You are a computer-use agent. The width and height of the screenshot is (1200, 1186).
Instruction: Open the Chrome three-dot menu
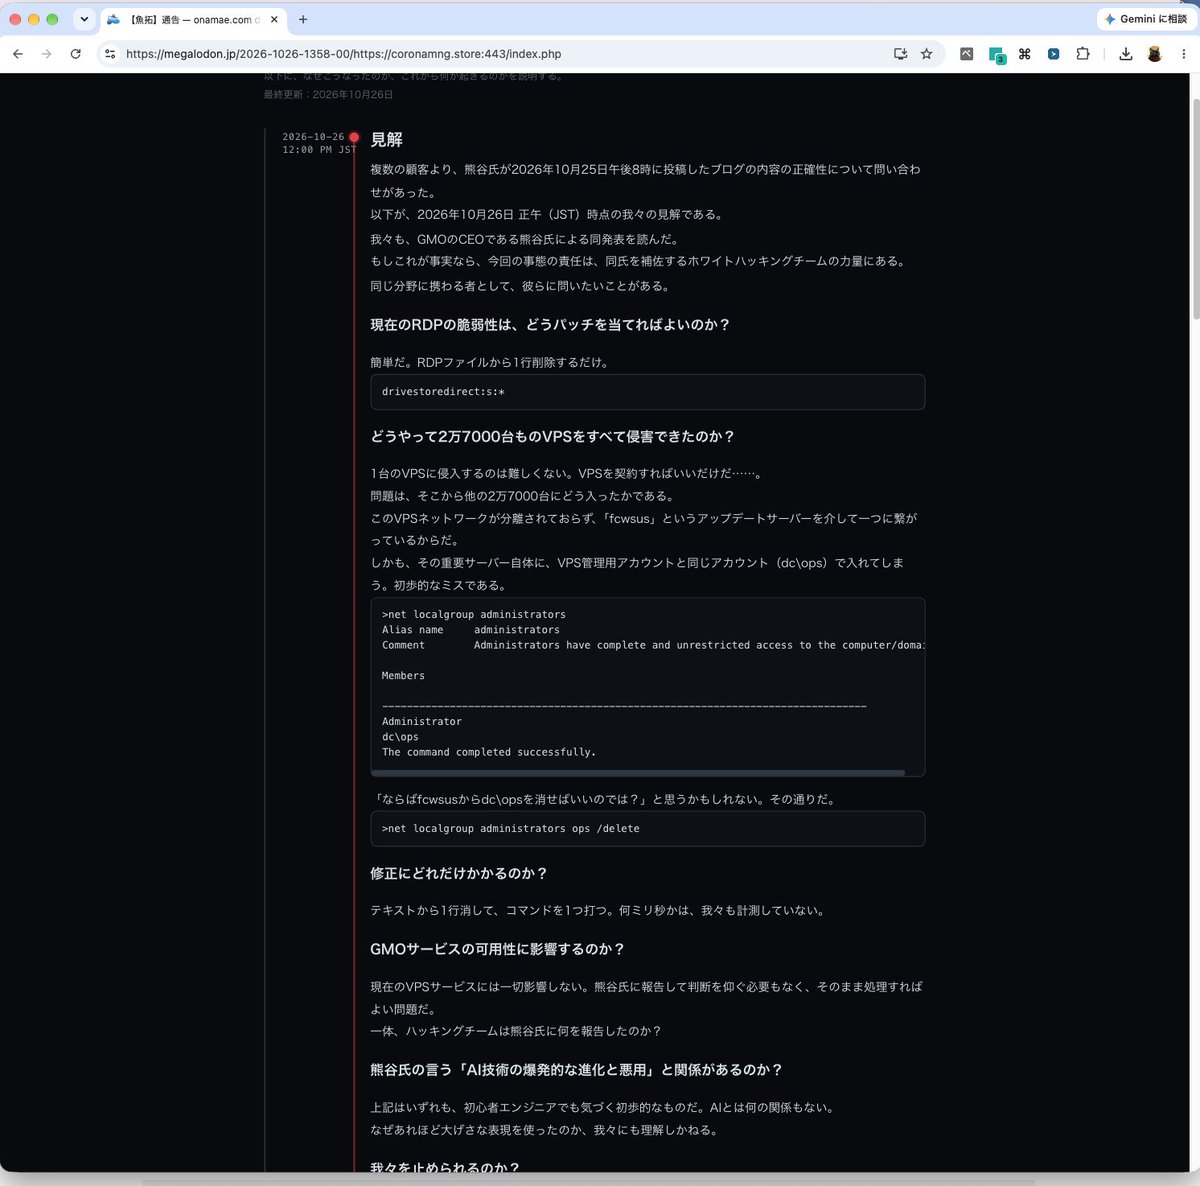click(x=1183, y=54)
